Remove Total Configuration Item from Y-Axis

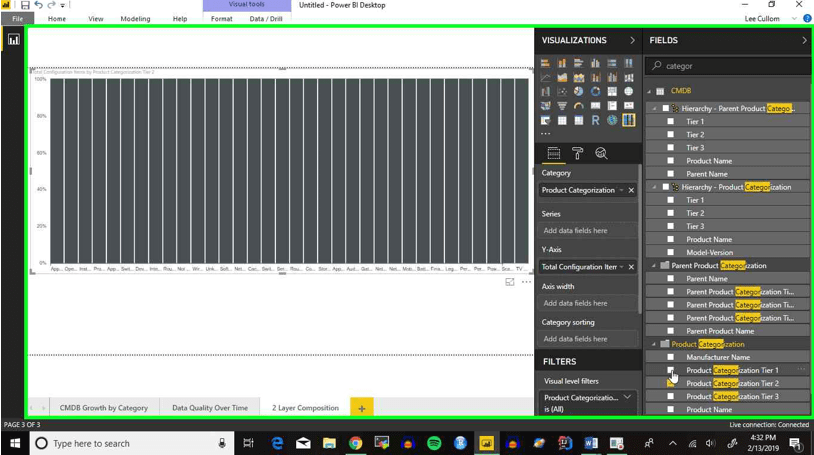pyautogui.click(x=631, y=267)
